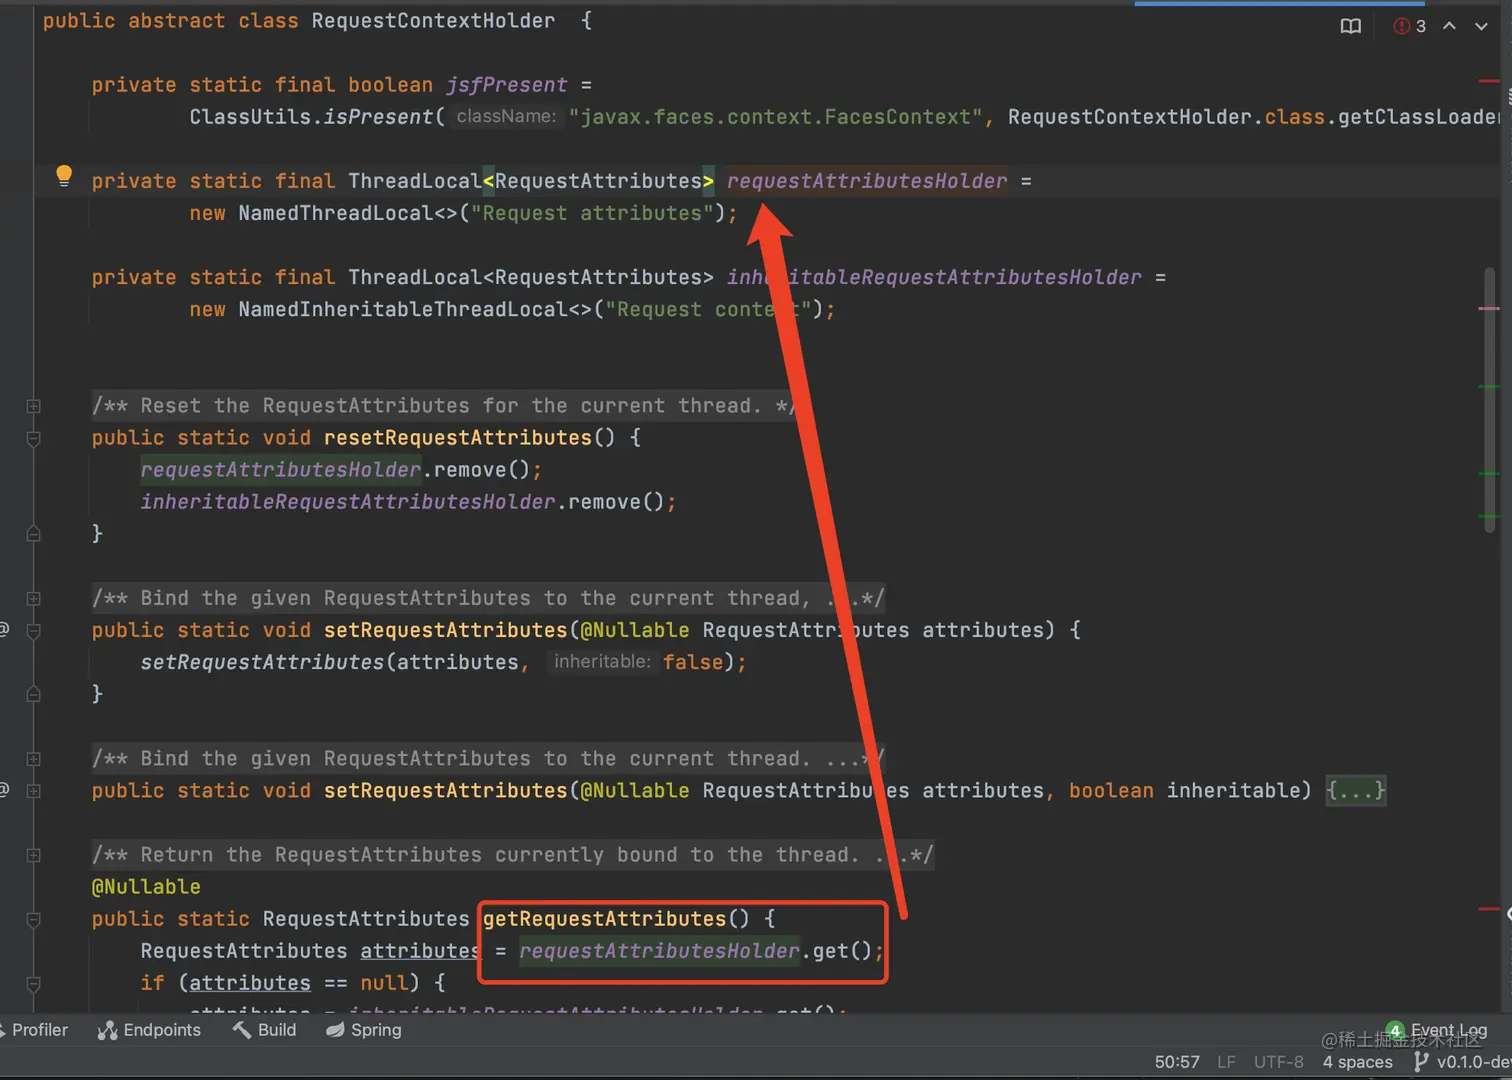The width and height of the screenshot is (1512, 1080).
Task: Click the yellow lightbulb quick-fix icon
Action: 64,176
